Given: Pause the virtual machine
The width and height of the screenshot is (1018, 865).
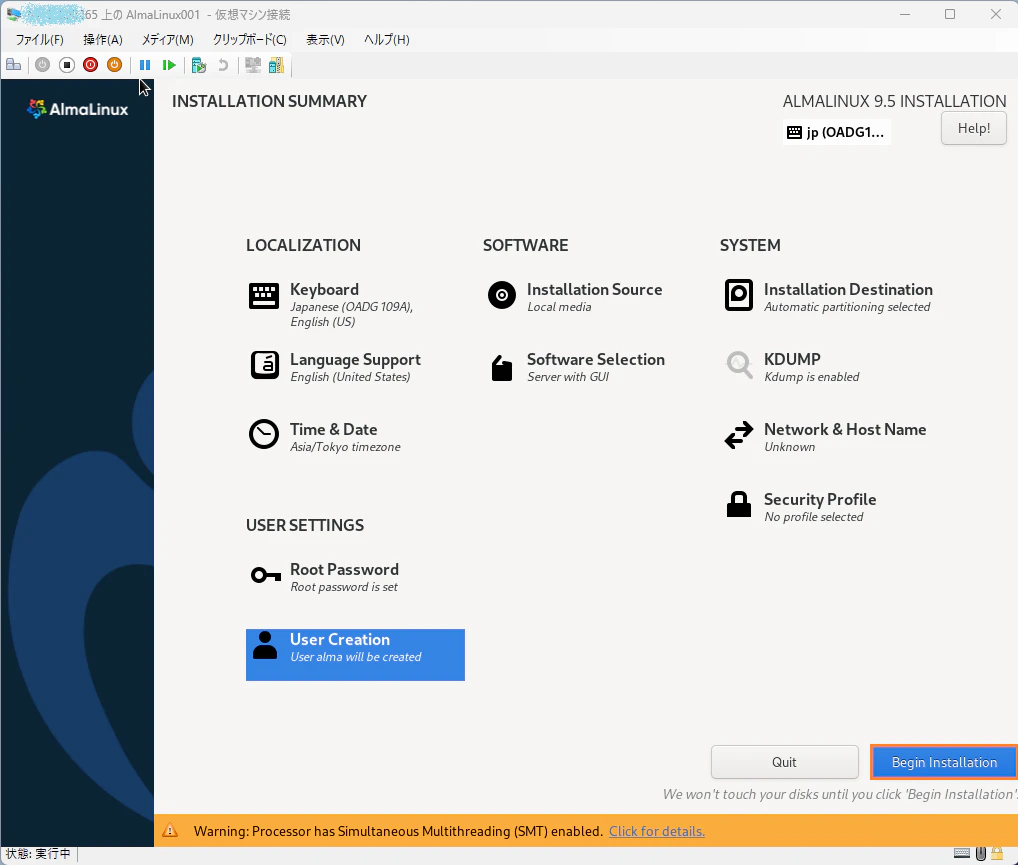Looking at the screenshot, I should click(x=145, y=65).
